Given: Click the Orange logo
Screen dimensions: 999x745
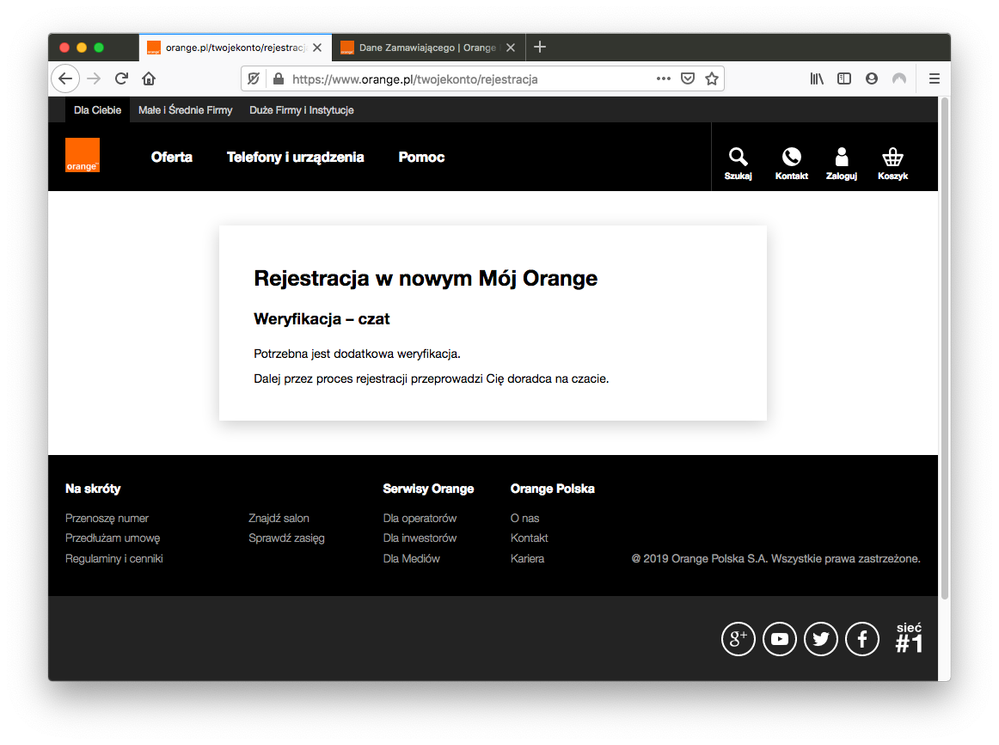Looking at the screenshot, I should pyautogui.click(x=82, y=156).
